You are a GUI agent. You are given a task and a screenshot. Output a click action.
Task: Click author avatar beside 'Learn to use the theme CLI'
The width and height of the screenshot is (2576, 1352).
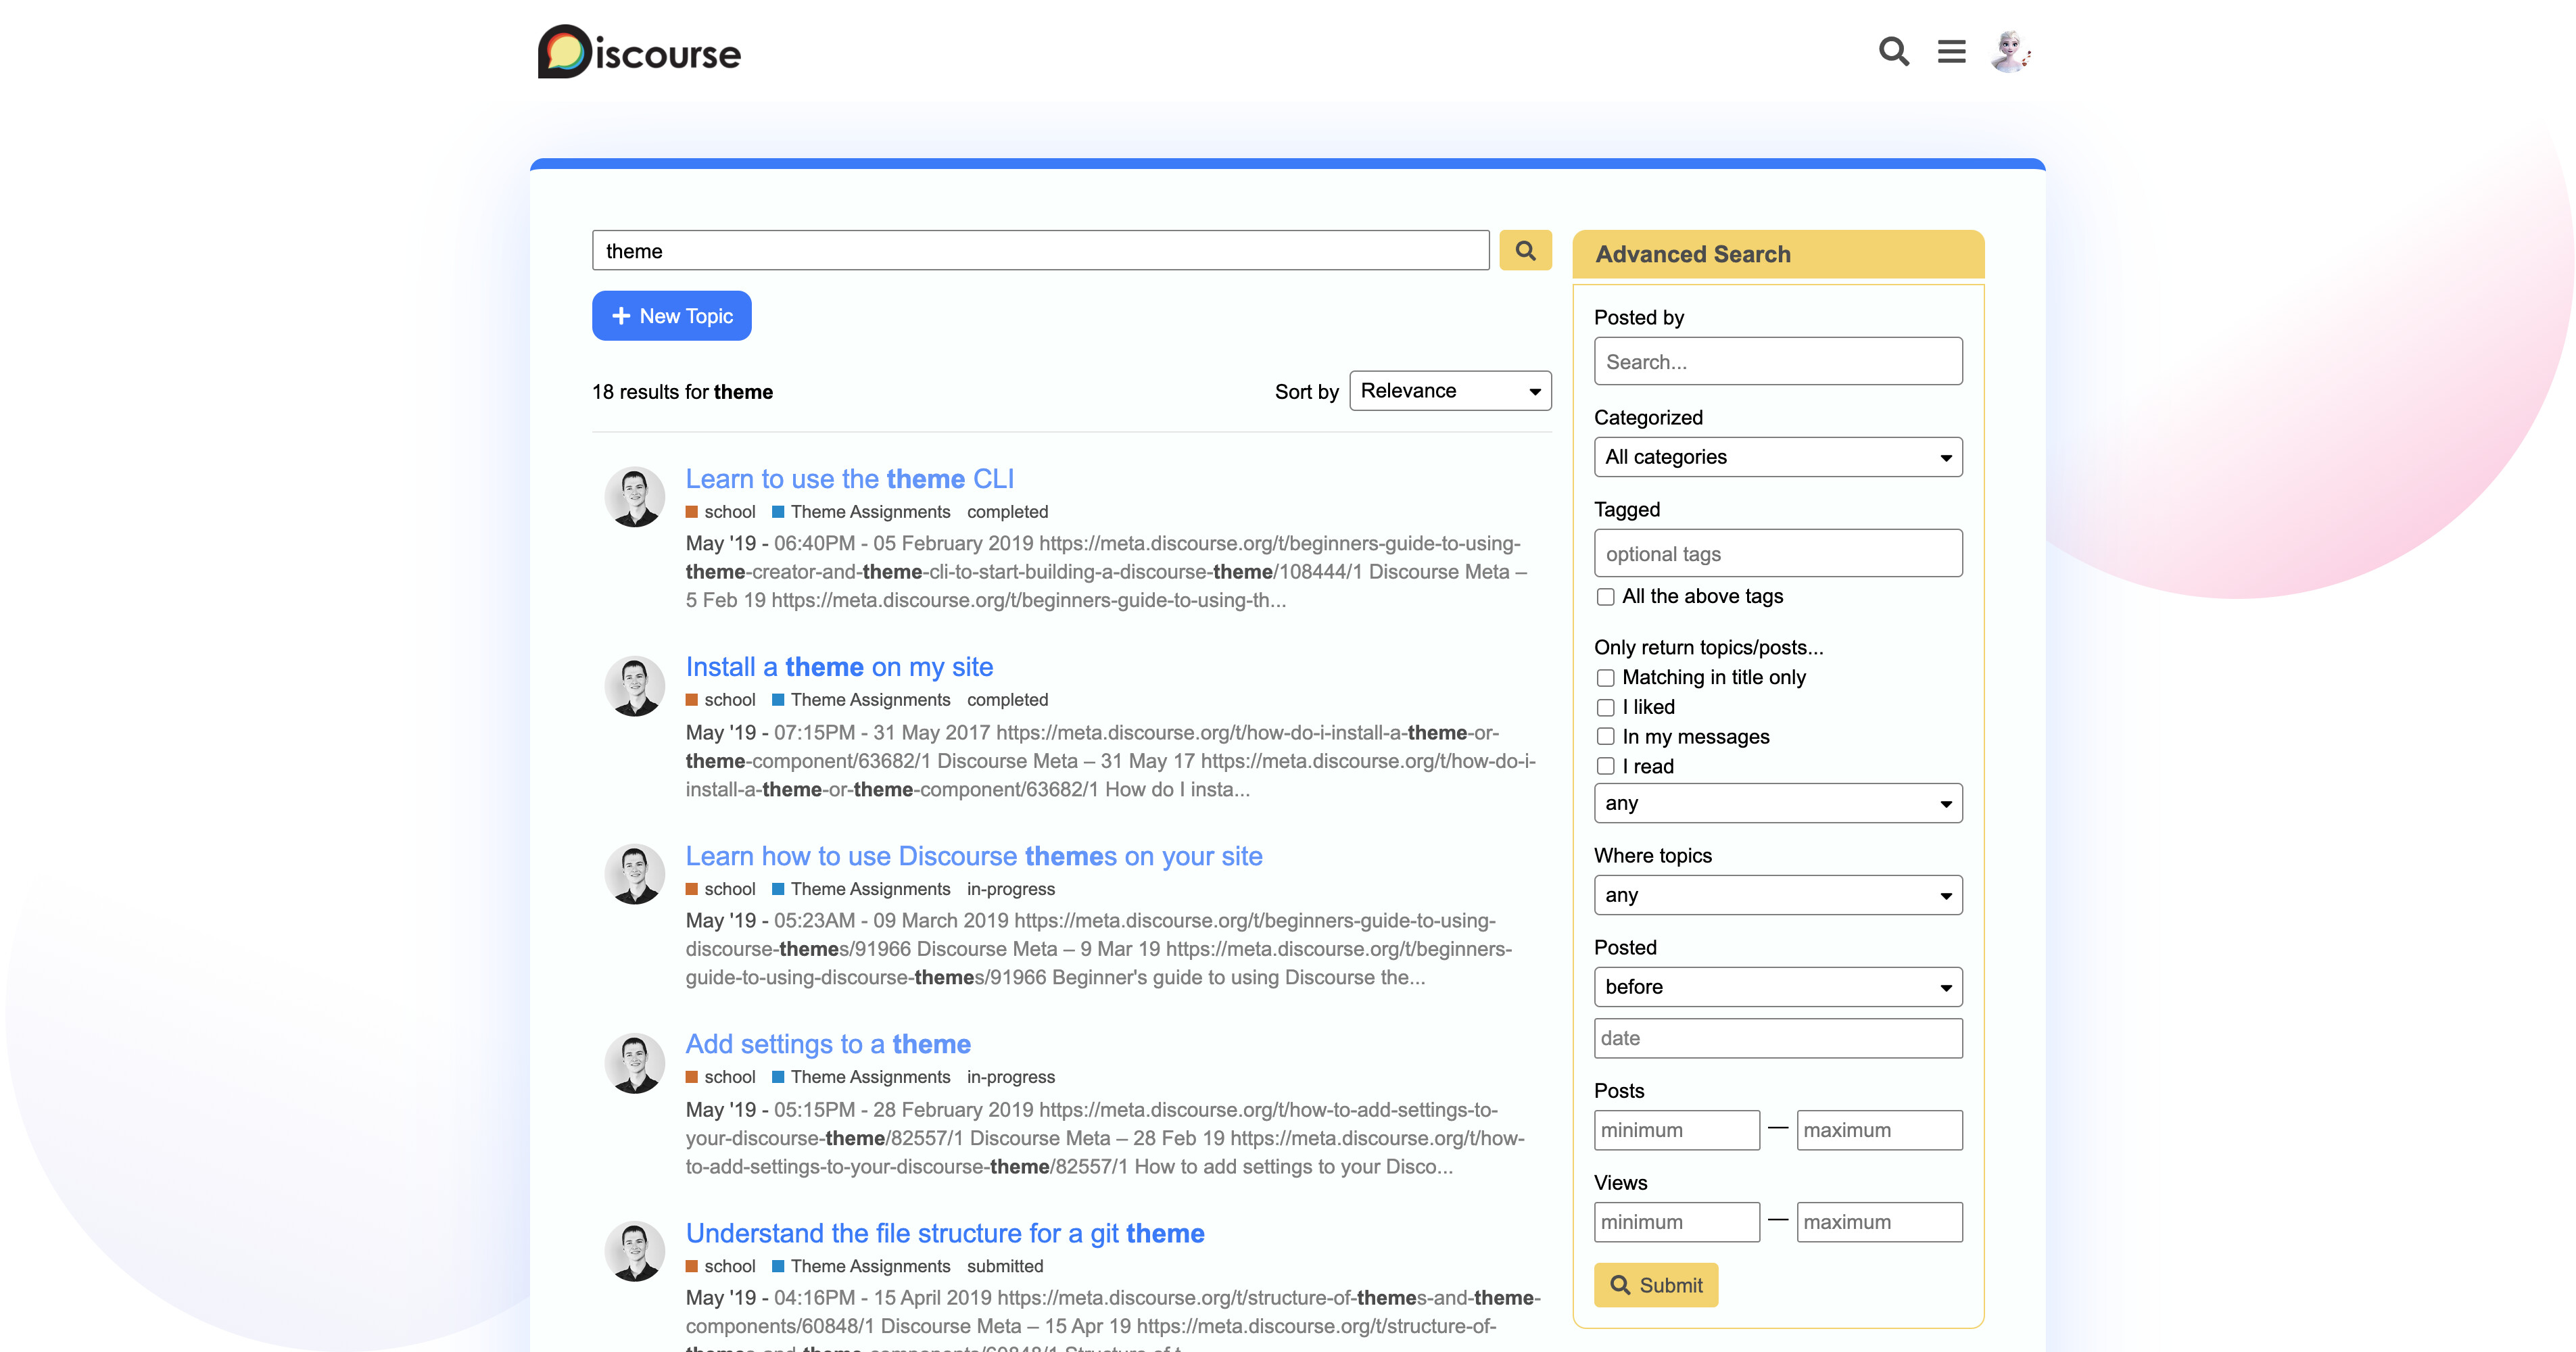634,497
